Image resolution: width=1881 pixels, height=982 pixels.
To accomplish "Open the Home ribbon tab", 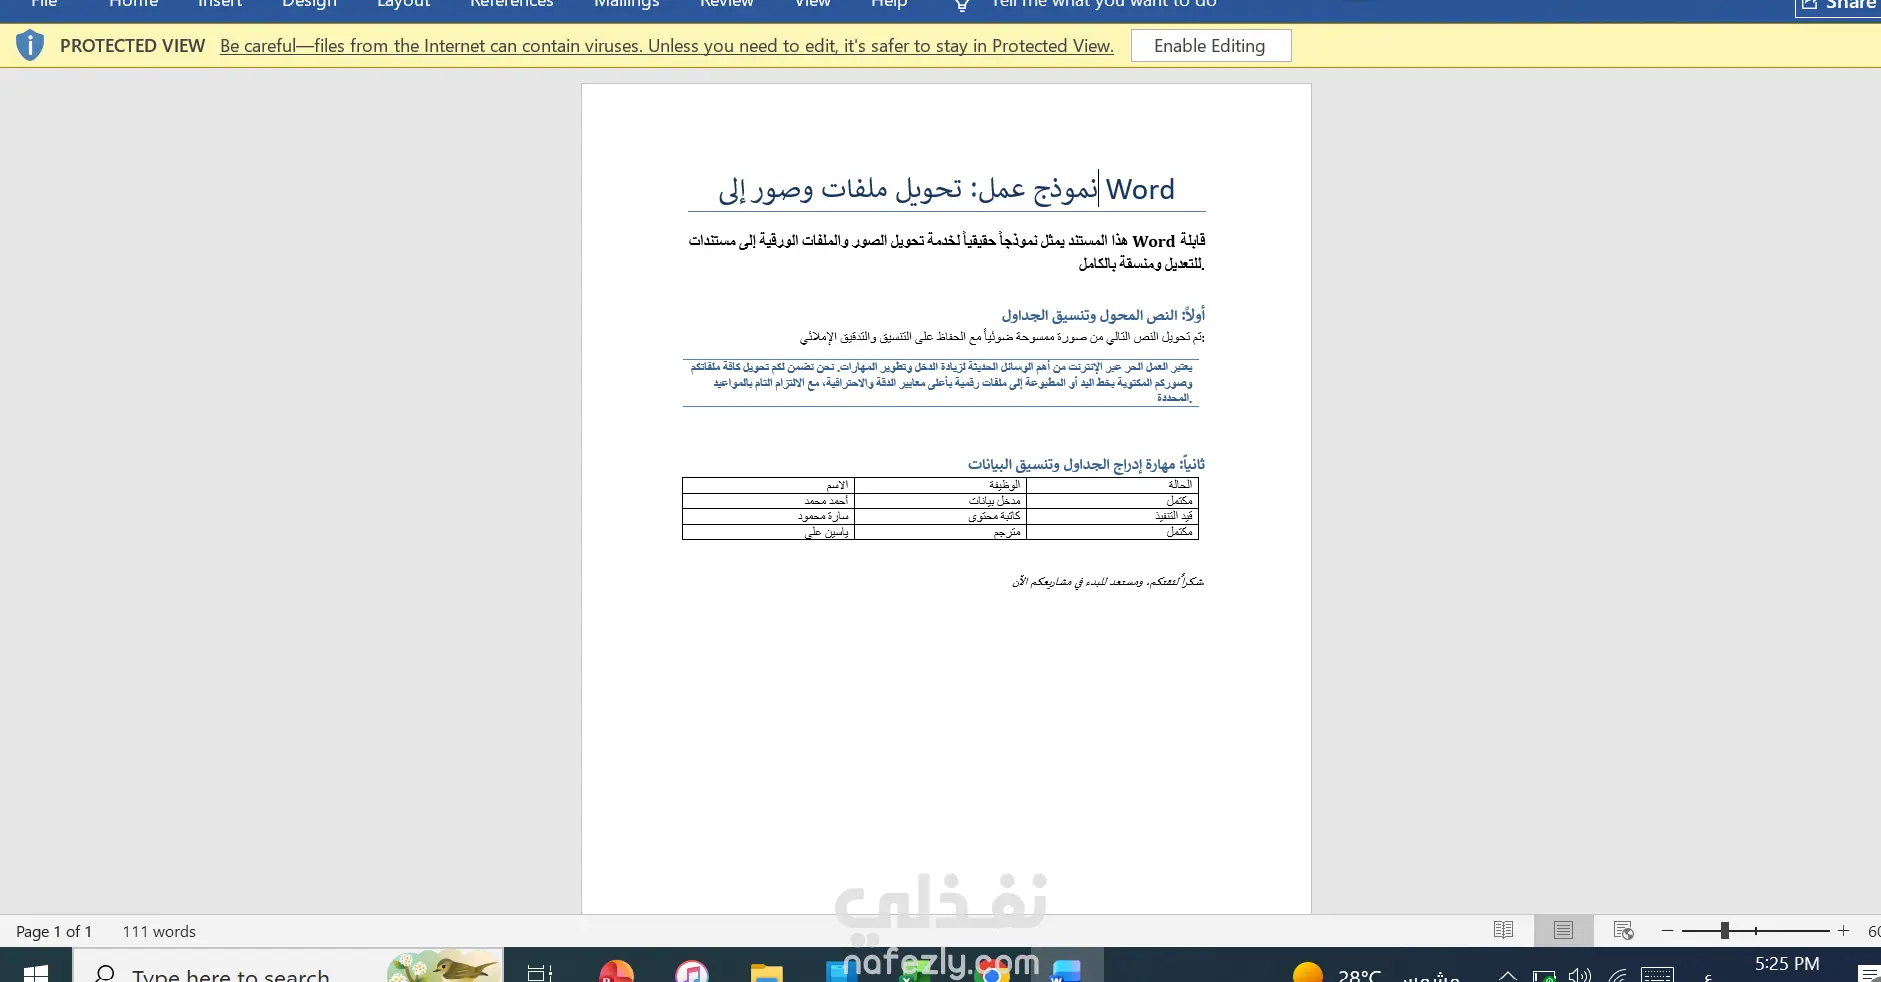I will coord(133,5).
